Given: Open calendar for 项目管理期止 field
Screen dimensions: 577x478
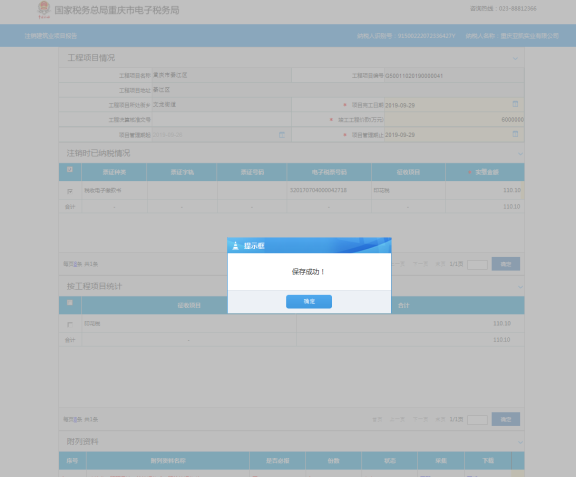Looking at the screenshot, I should click(x=515, y=134).
